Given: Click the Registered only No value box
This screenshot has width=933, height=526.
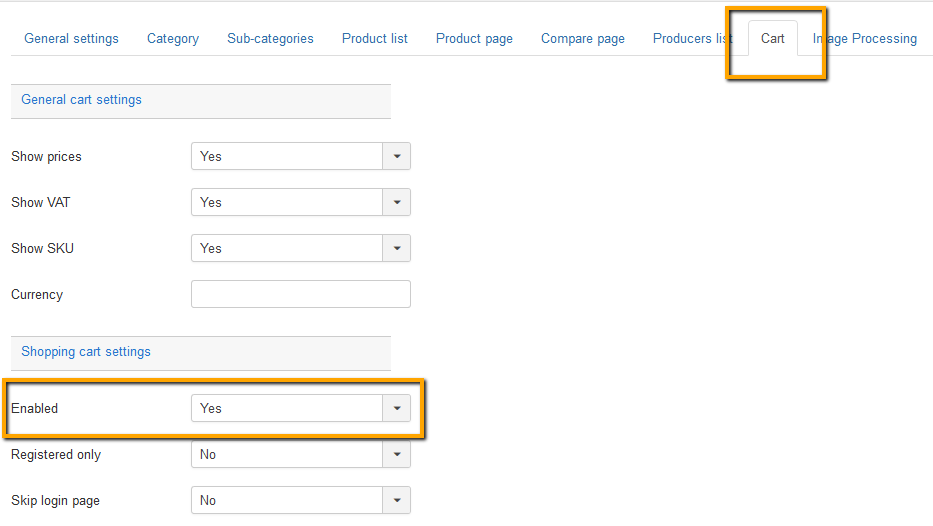Looking at the screenshot, I should (x=287, y=454).
